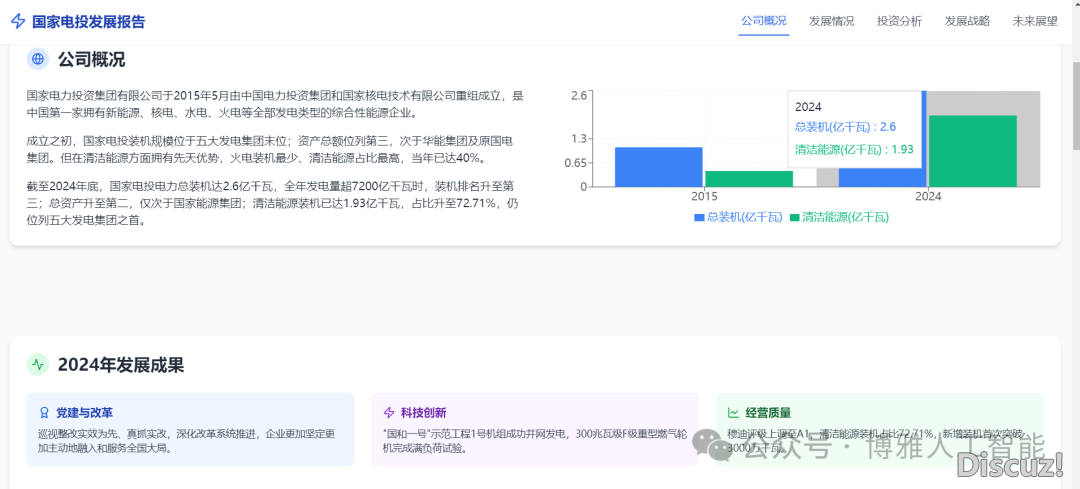Click the green legend color square

tap(794, 217)
